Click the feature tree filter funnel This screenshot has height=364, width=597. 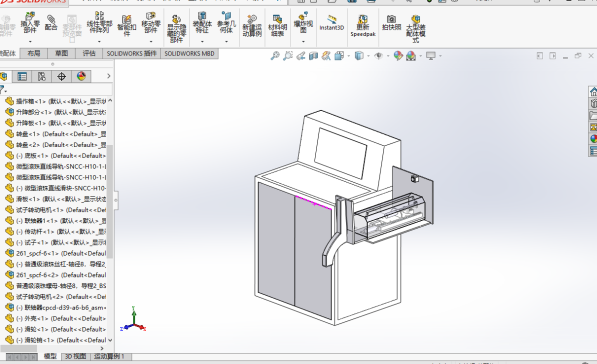[x=2, y=90]
